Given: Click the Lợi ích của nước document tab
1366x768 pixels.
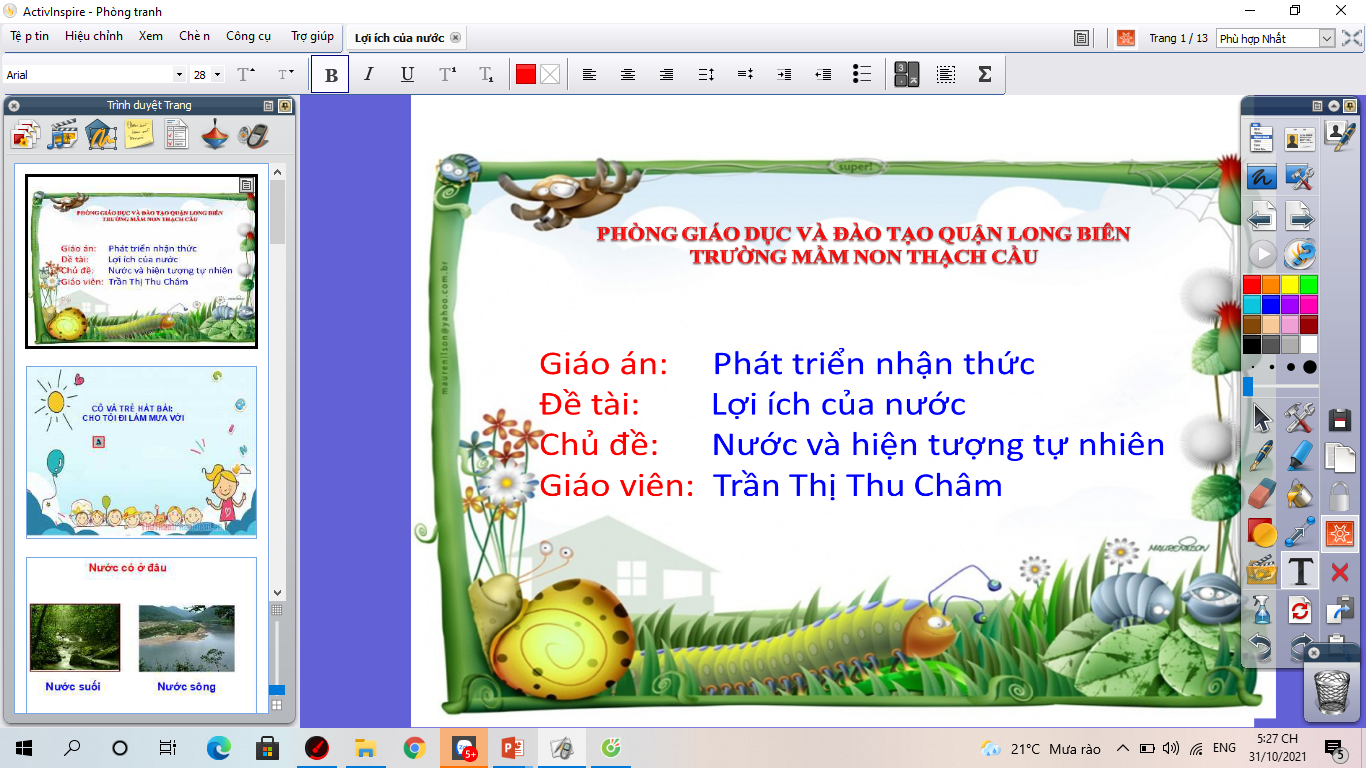Looking at the screenshot, I should pyautogui.click(x=399, y=38).
